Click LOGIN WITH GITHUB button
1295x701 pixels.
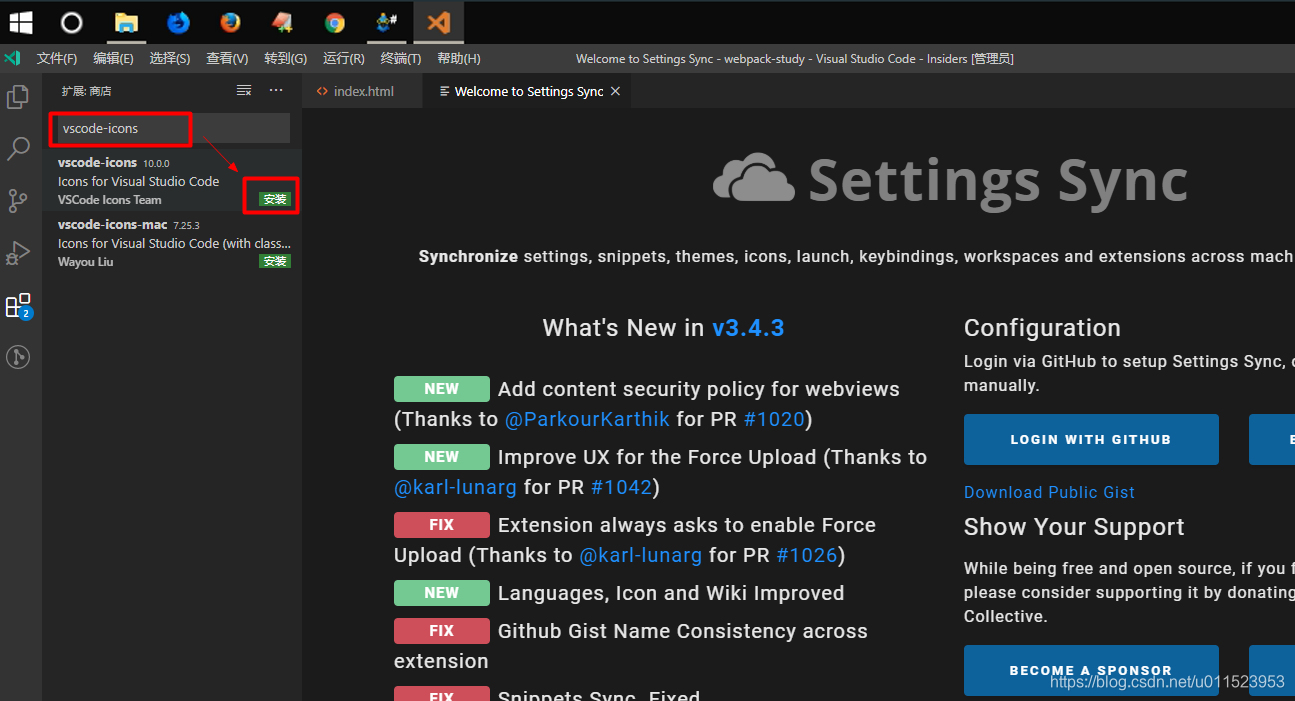click(x=1091, y=439)
